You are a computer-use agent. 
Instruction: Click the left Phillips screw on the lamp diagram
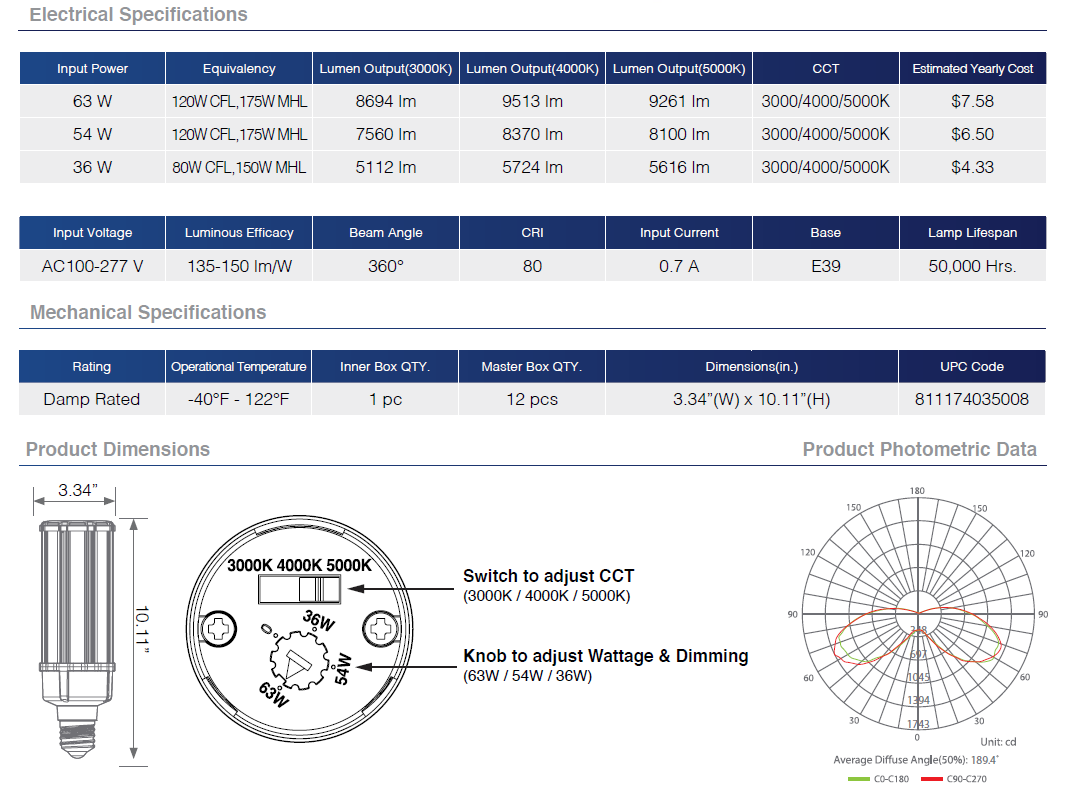218,629
